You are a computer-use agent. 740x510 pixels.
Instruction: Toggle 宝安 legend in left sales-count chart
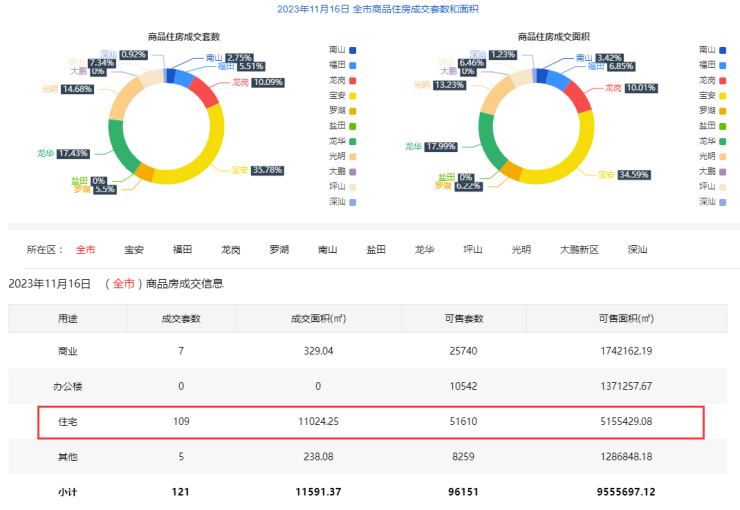342,95
